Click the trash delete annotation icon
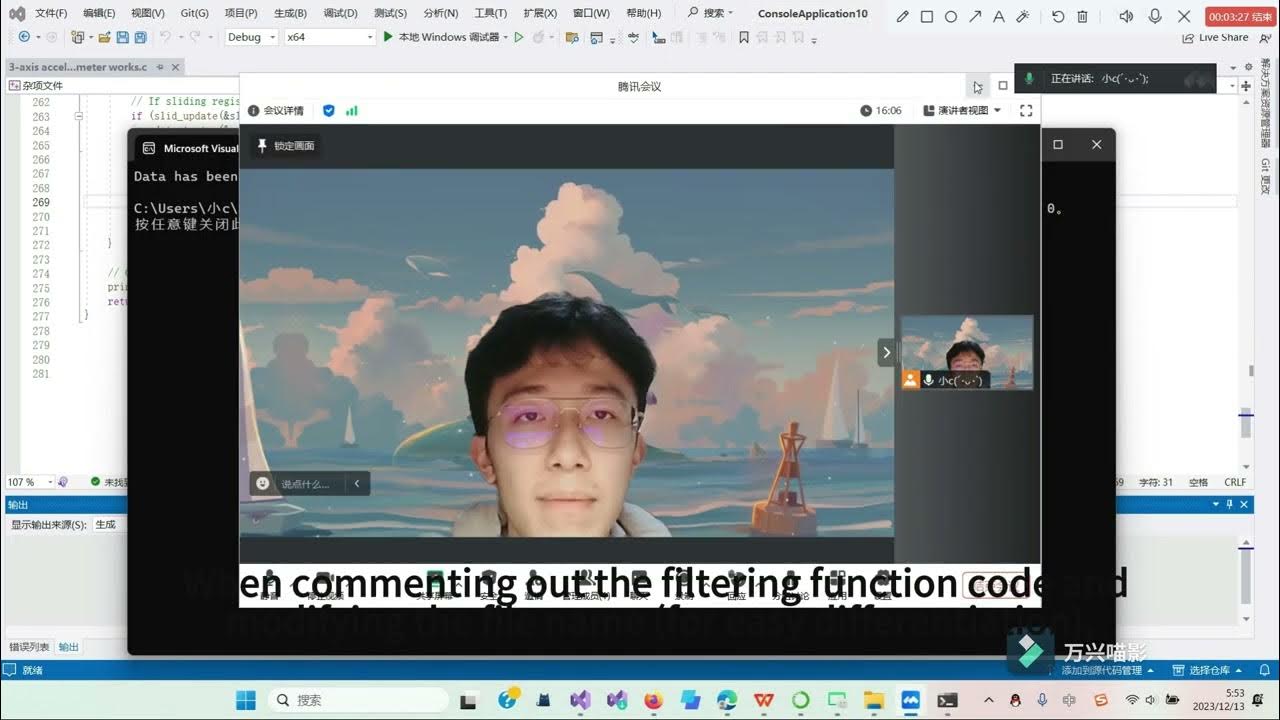 click(1082, 16)
